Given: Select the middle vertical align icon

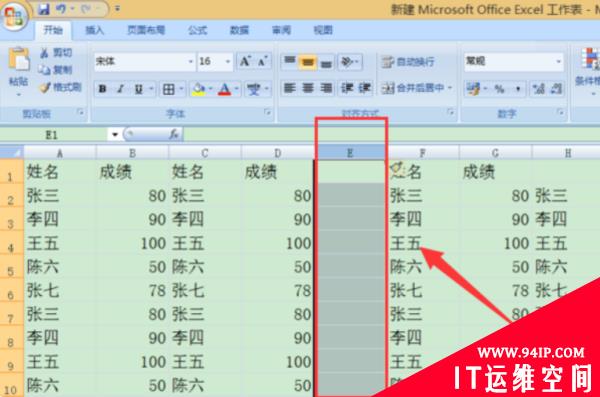Looking at the screenshot, I should click(308, 62).
